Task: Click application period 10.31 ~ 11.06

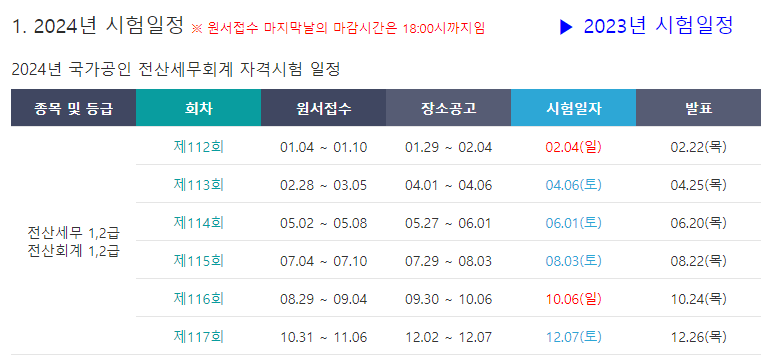Action: coord(324,337)
